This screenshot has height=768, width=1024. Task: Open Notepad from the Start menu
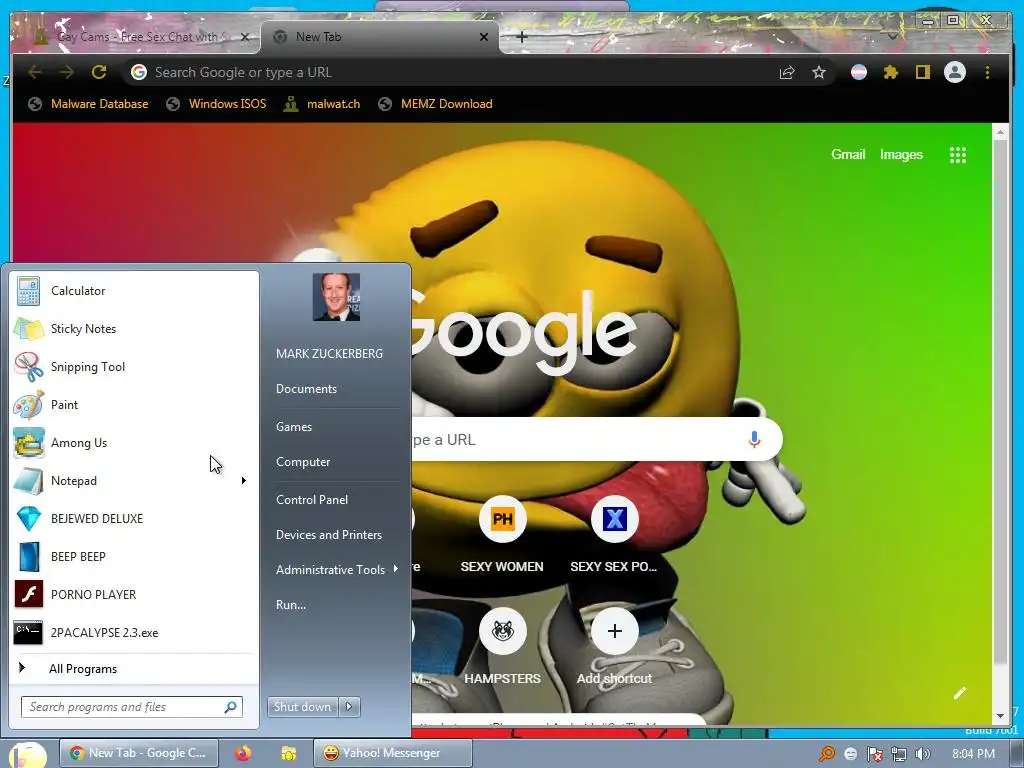pyautogui.click(x=134, y=481)
